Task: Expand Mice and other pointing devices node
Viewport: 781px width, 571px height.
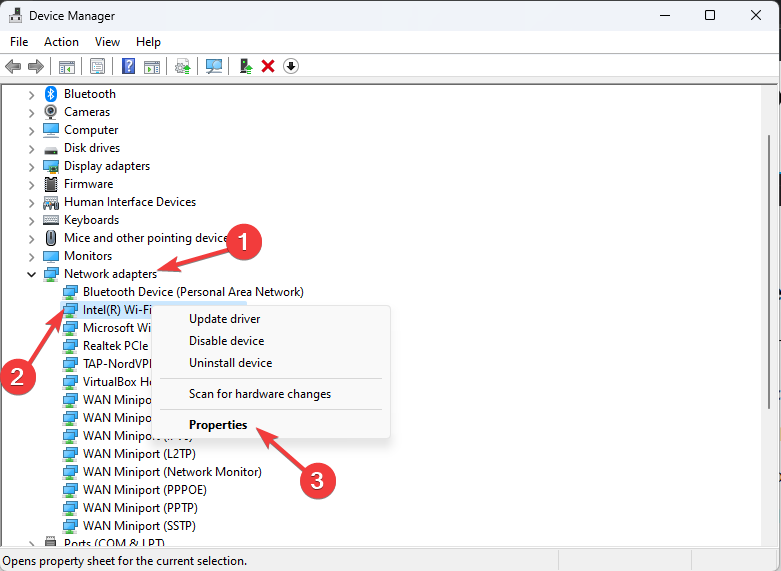Action: [x=31, y=238]
